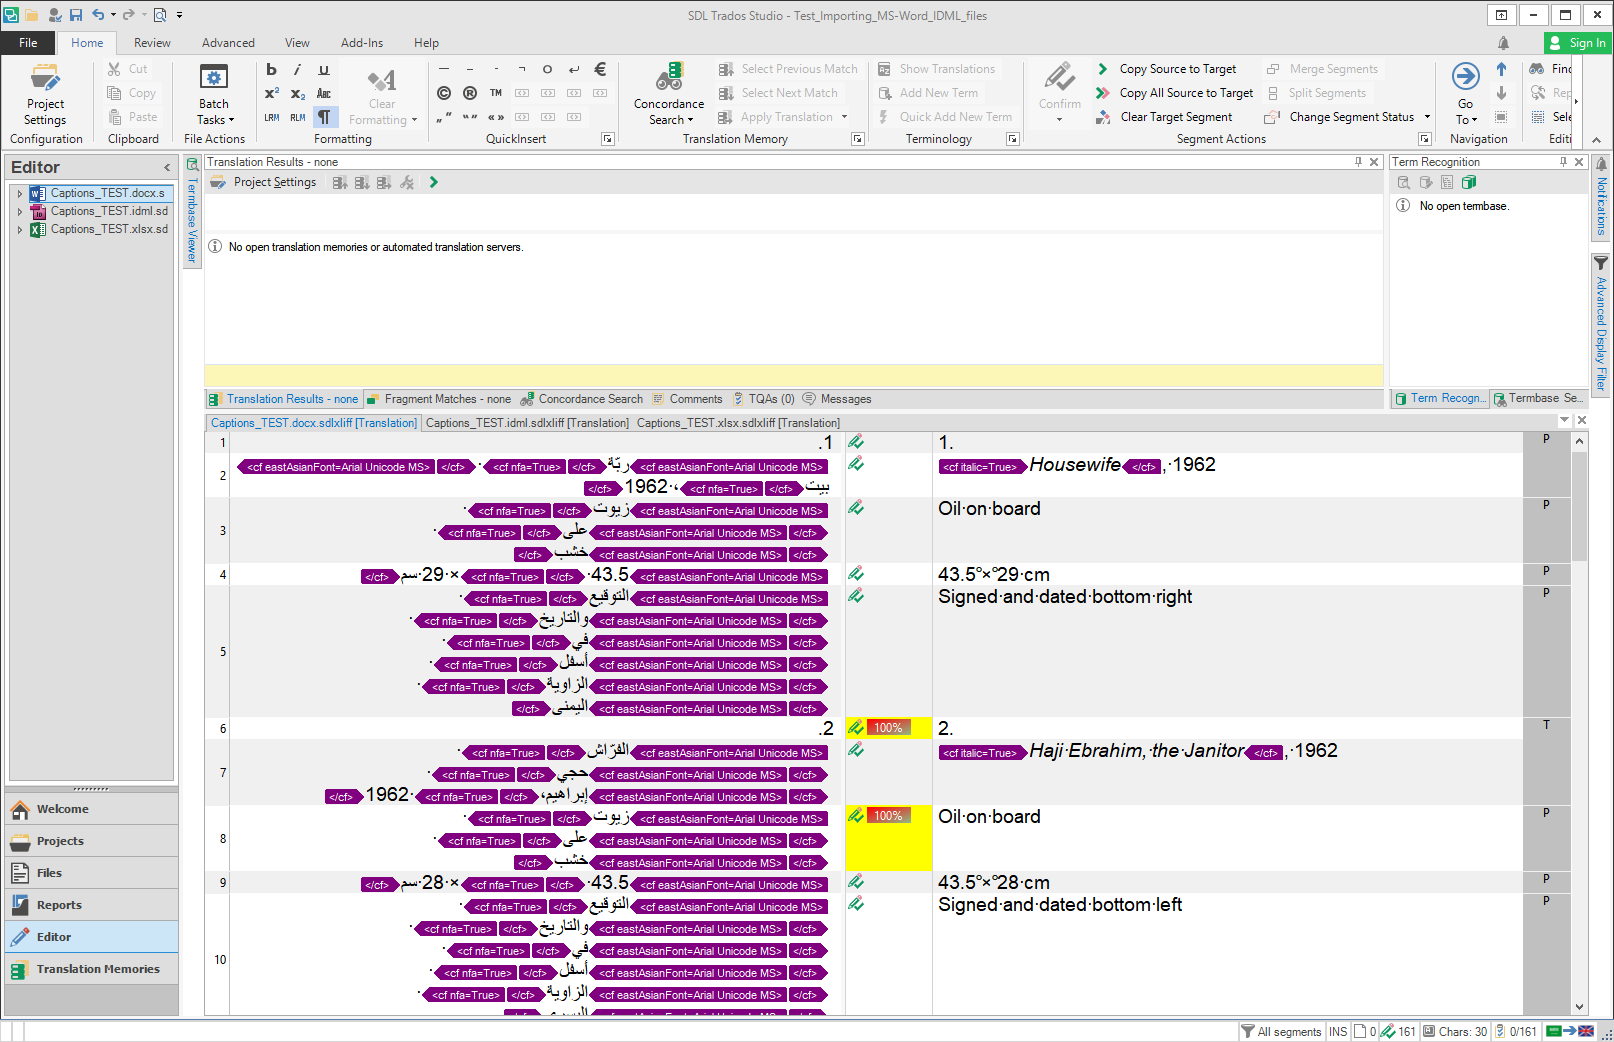The image size is (1614, 1042).
Task: Click the Sign In button
Action: pos(1577,43)
